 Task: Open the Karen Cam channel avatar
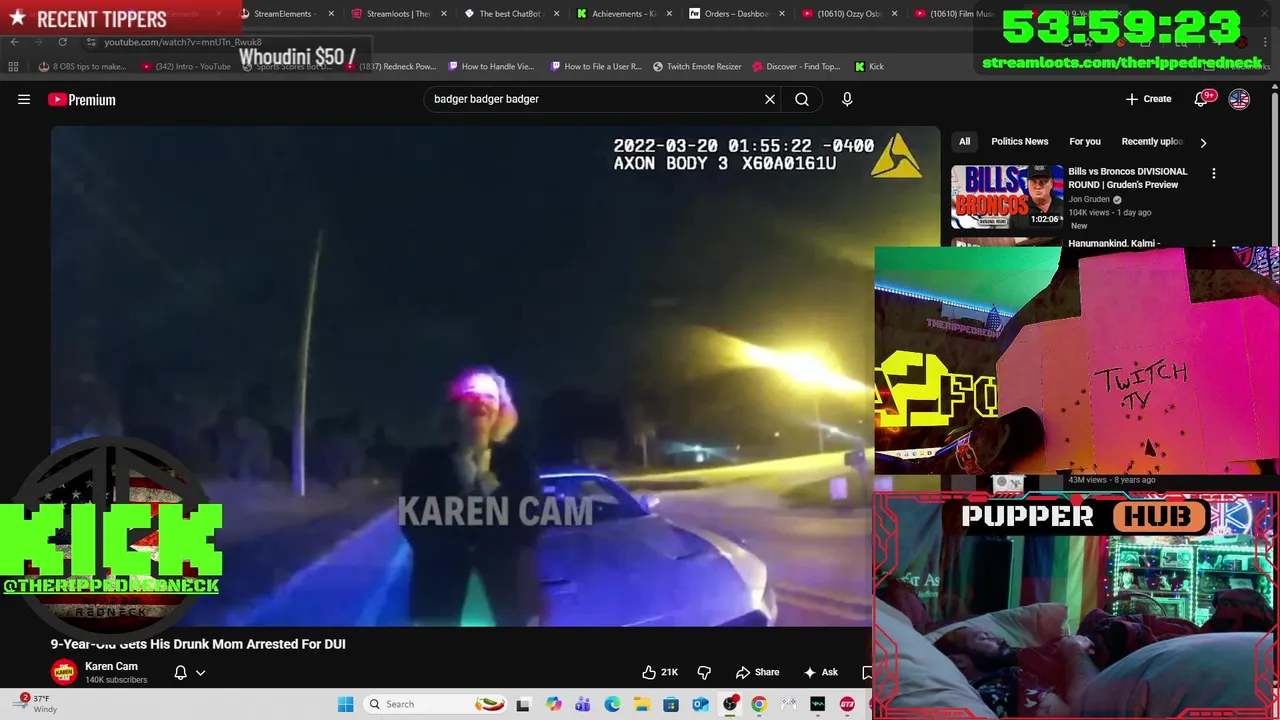pyautogui.click(x=64, y=672)
